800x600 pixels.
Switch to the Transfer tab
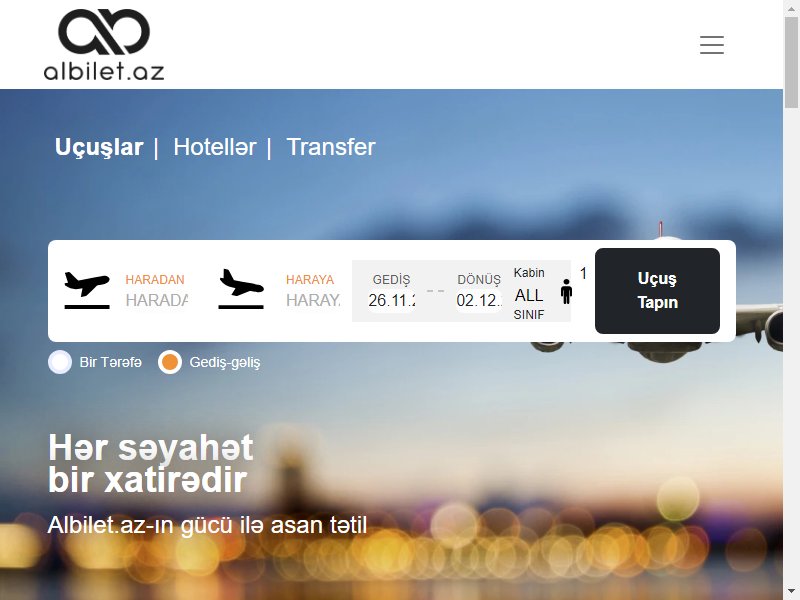(x=331, y=147)
